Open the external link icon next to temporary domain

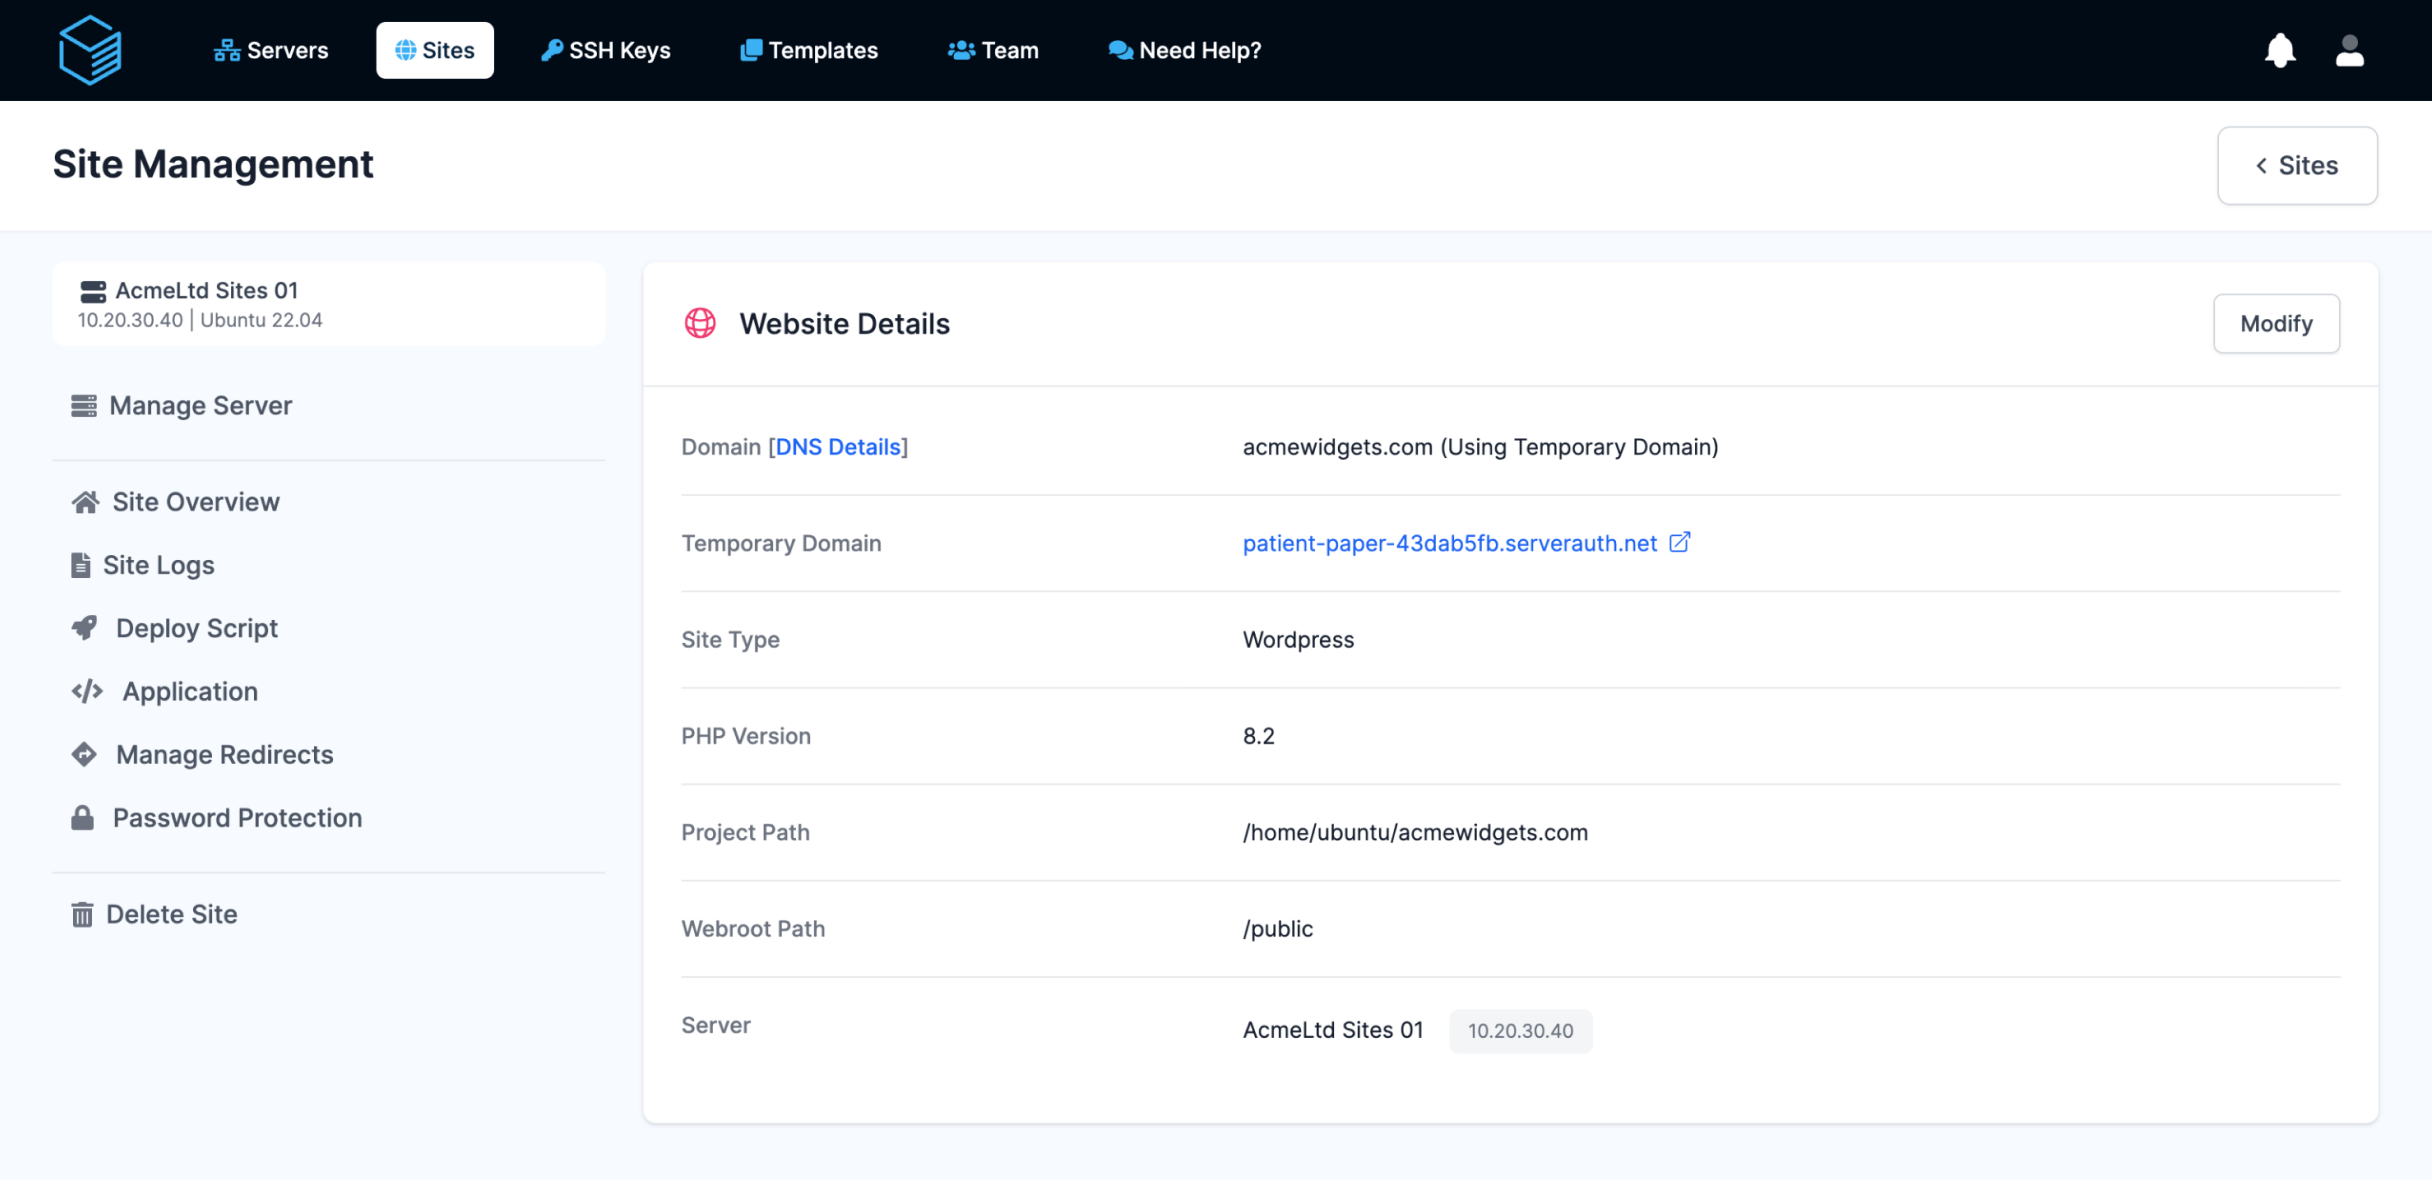click(x=1681, y=542)
